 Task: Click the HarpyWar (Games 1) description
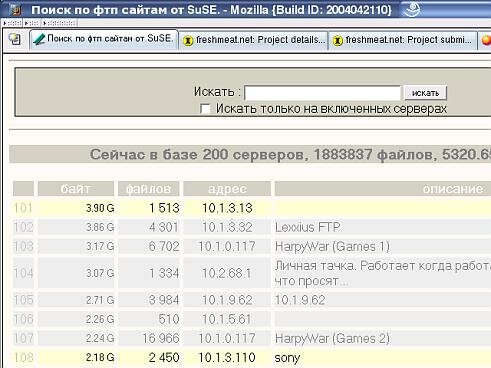[332, 247]
